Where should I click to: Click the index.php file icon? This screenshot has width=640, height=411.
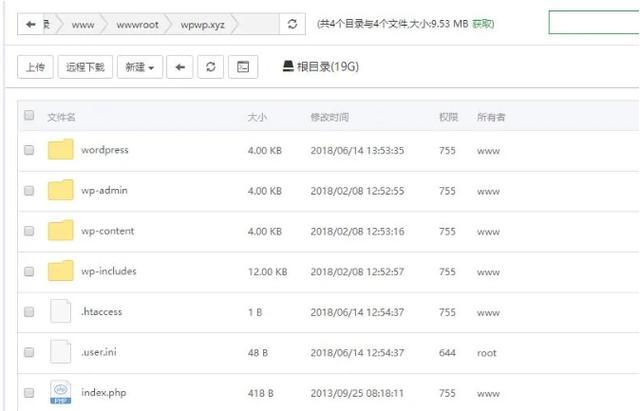pos(61,393)
